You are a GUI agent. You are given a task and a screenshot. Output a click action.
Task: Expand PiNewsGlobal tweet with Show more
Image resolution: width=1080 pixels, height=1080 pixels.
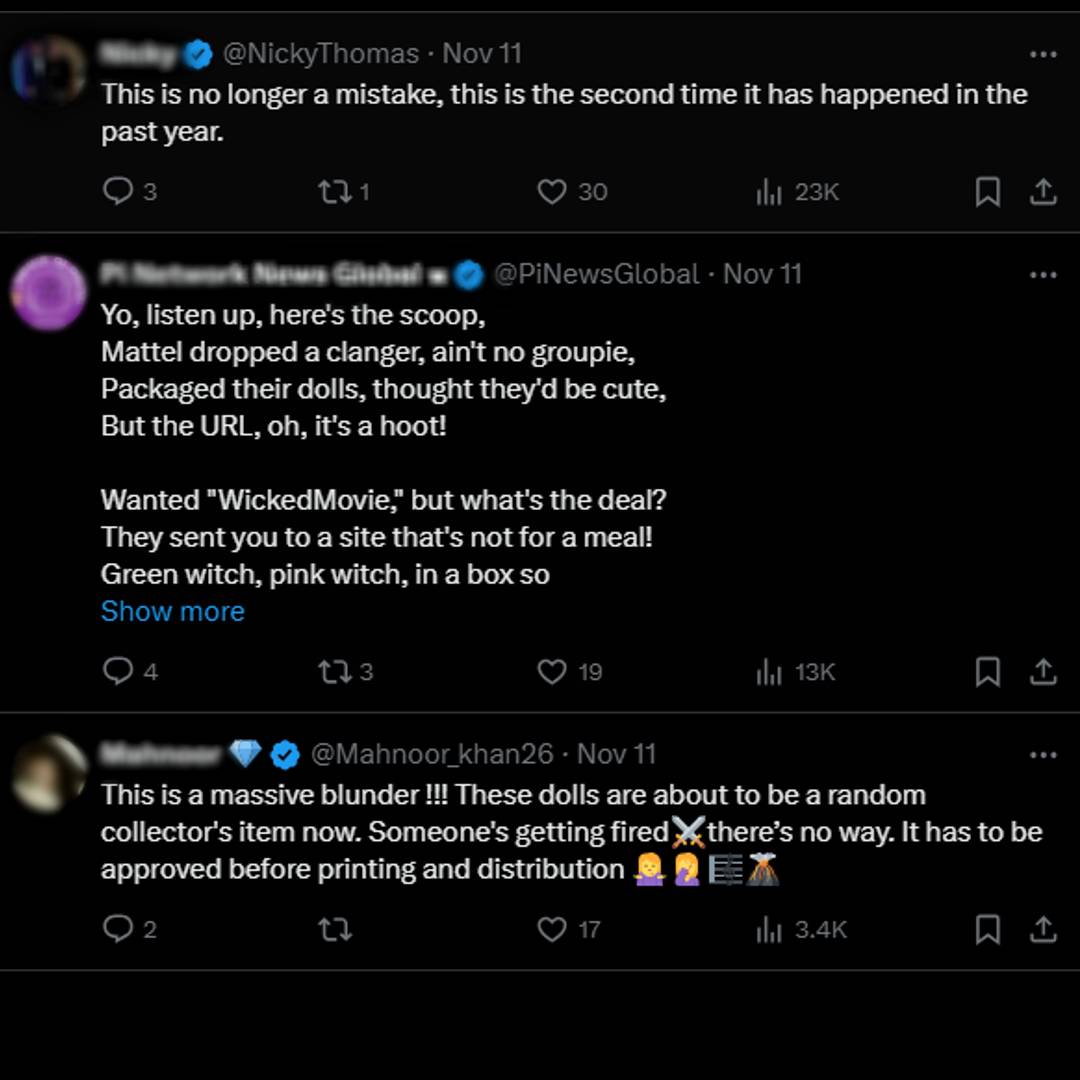click(172, 611)
